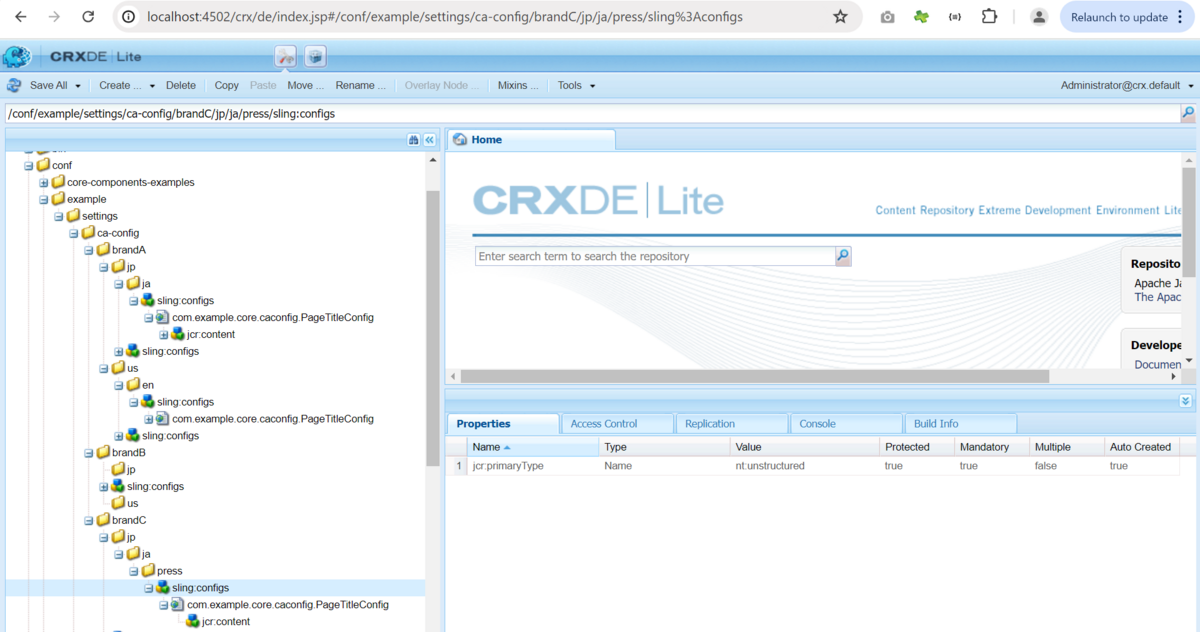This screenshot has height=632, width=1200.
Task: Go back with the browser back arrow
Action: click(21, 17)
